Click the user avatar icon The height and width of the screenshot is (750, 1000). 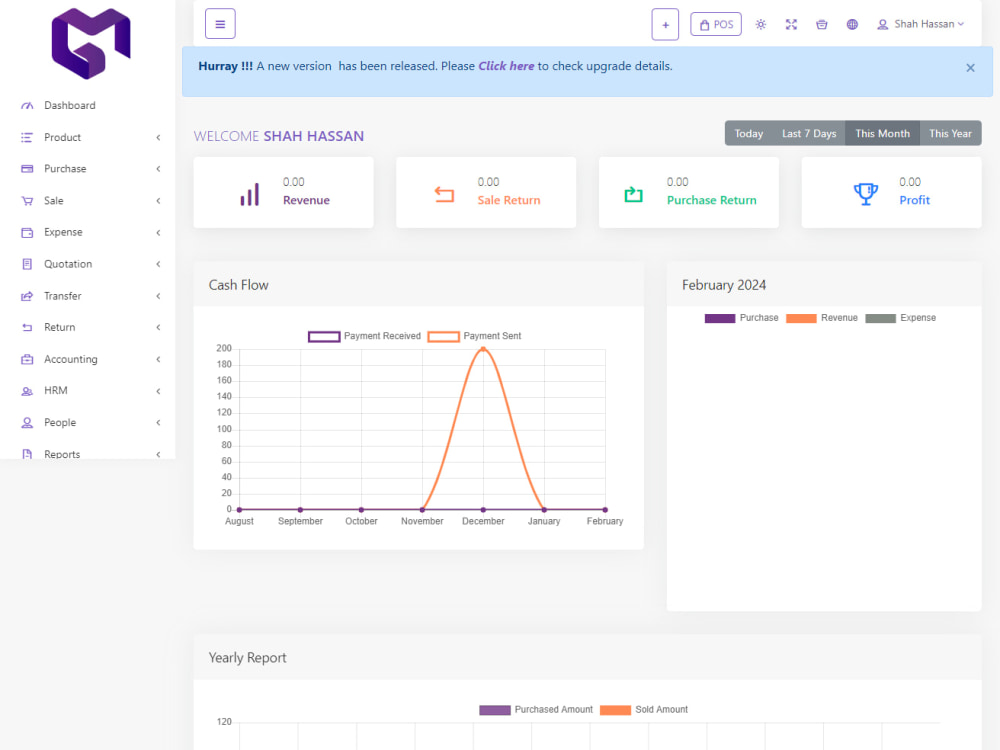(x=883, y=24)
